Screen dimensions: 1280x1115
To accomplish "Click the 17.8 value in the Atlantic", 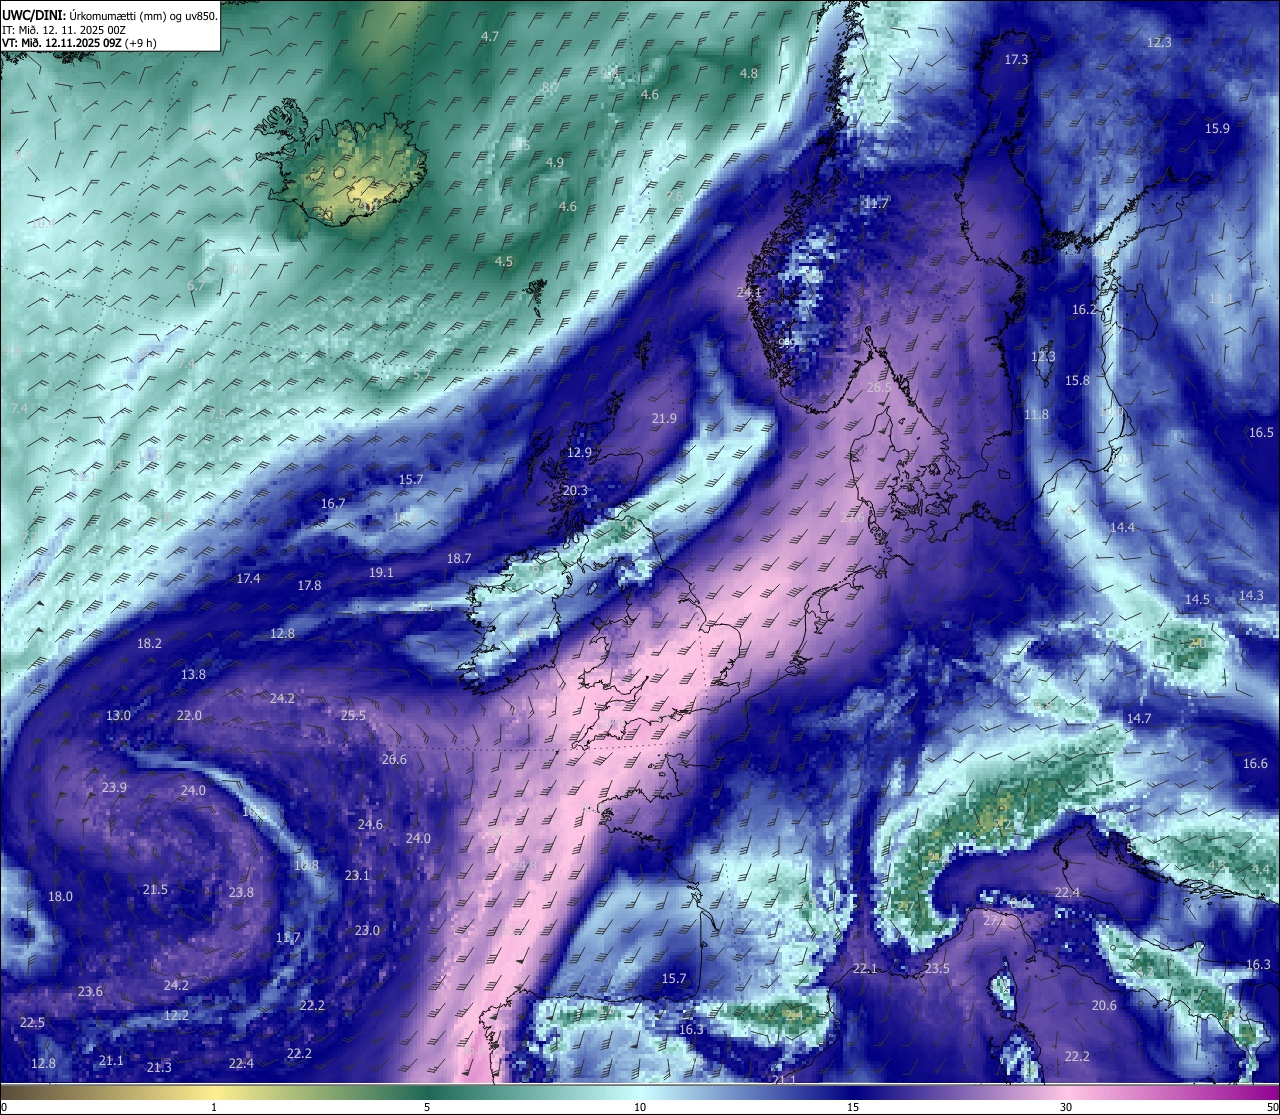I will pyautogui.click(x=310, y=586).
